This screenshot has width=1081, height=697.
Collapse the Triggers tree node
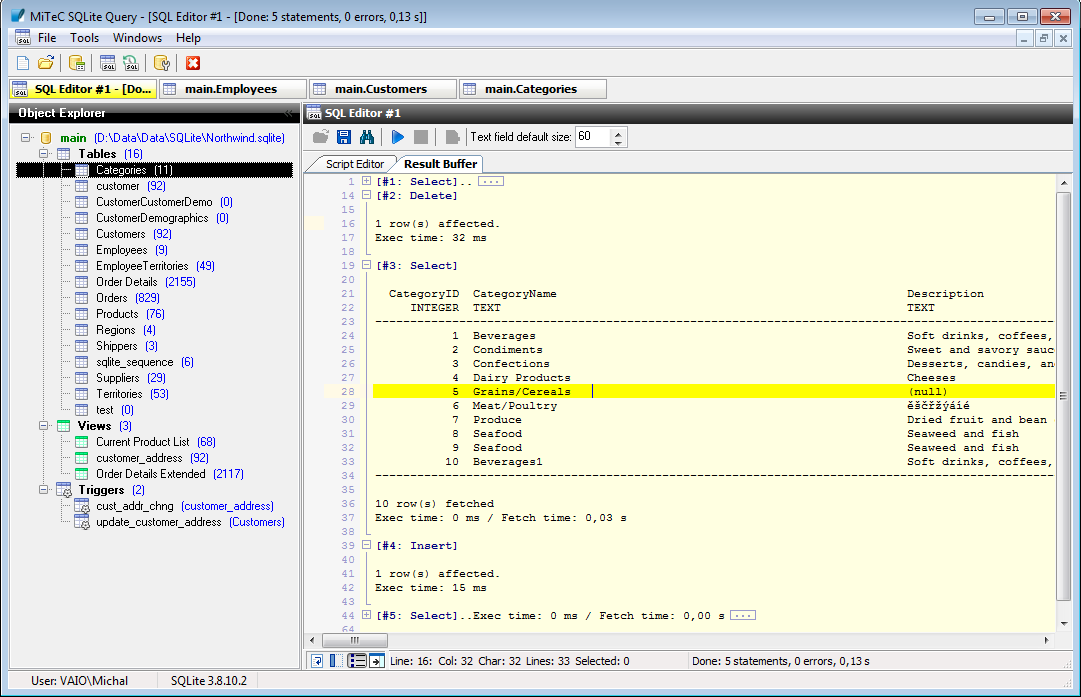[x=44, y=490]
